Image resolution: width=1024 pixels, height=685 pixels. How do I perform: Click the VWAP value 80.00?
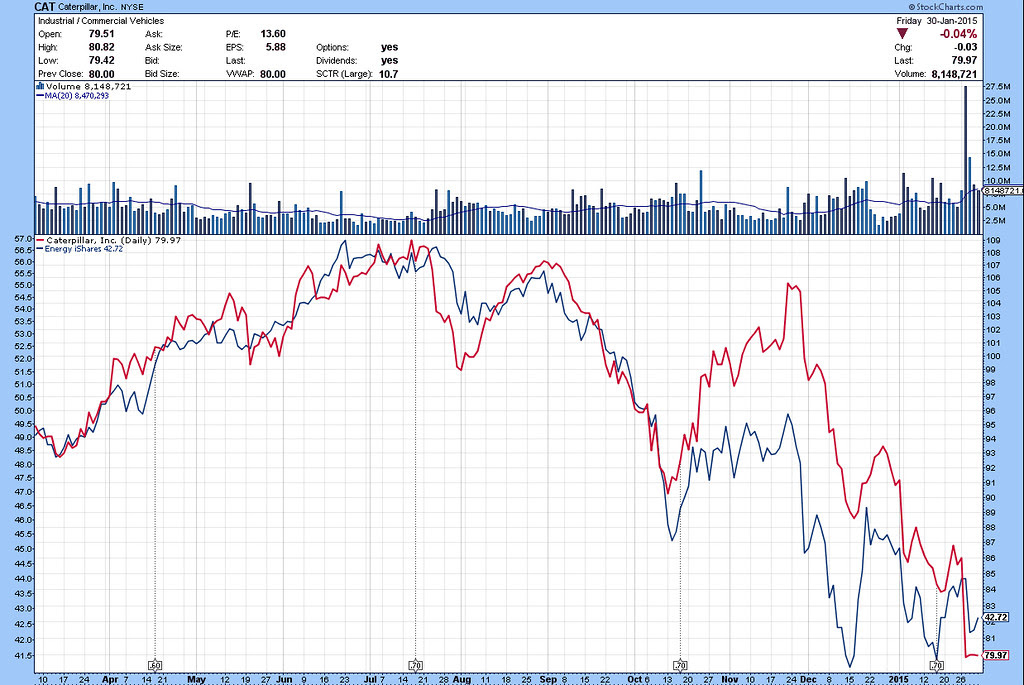tap(273, 74)
